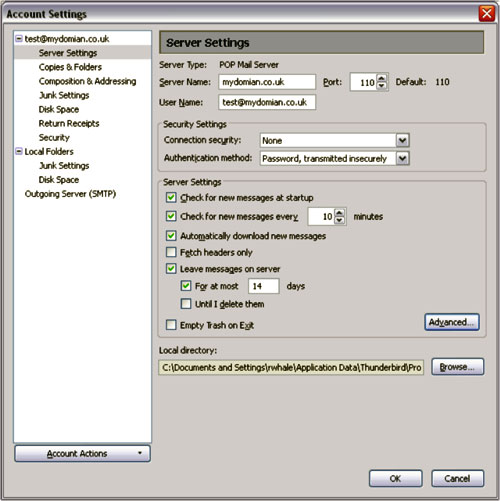The width and height of the screenshot is (500, 501).
Task: Click Browse... for local directory
Action: (457, 367)
